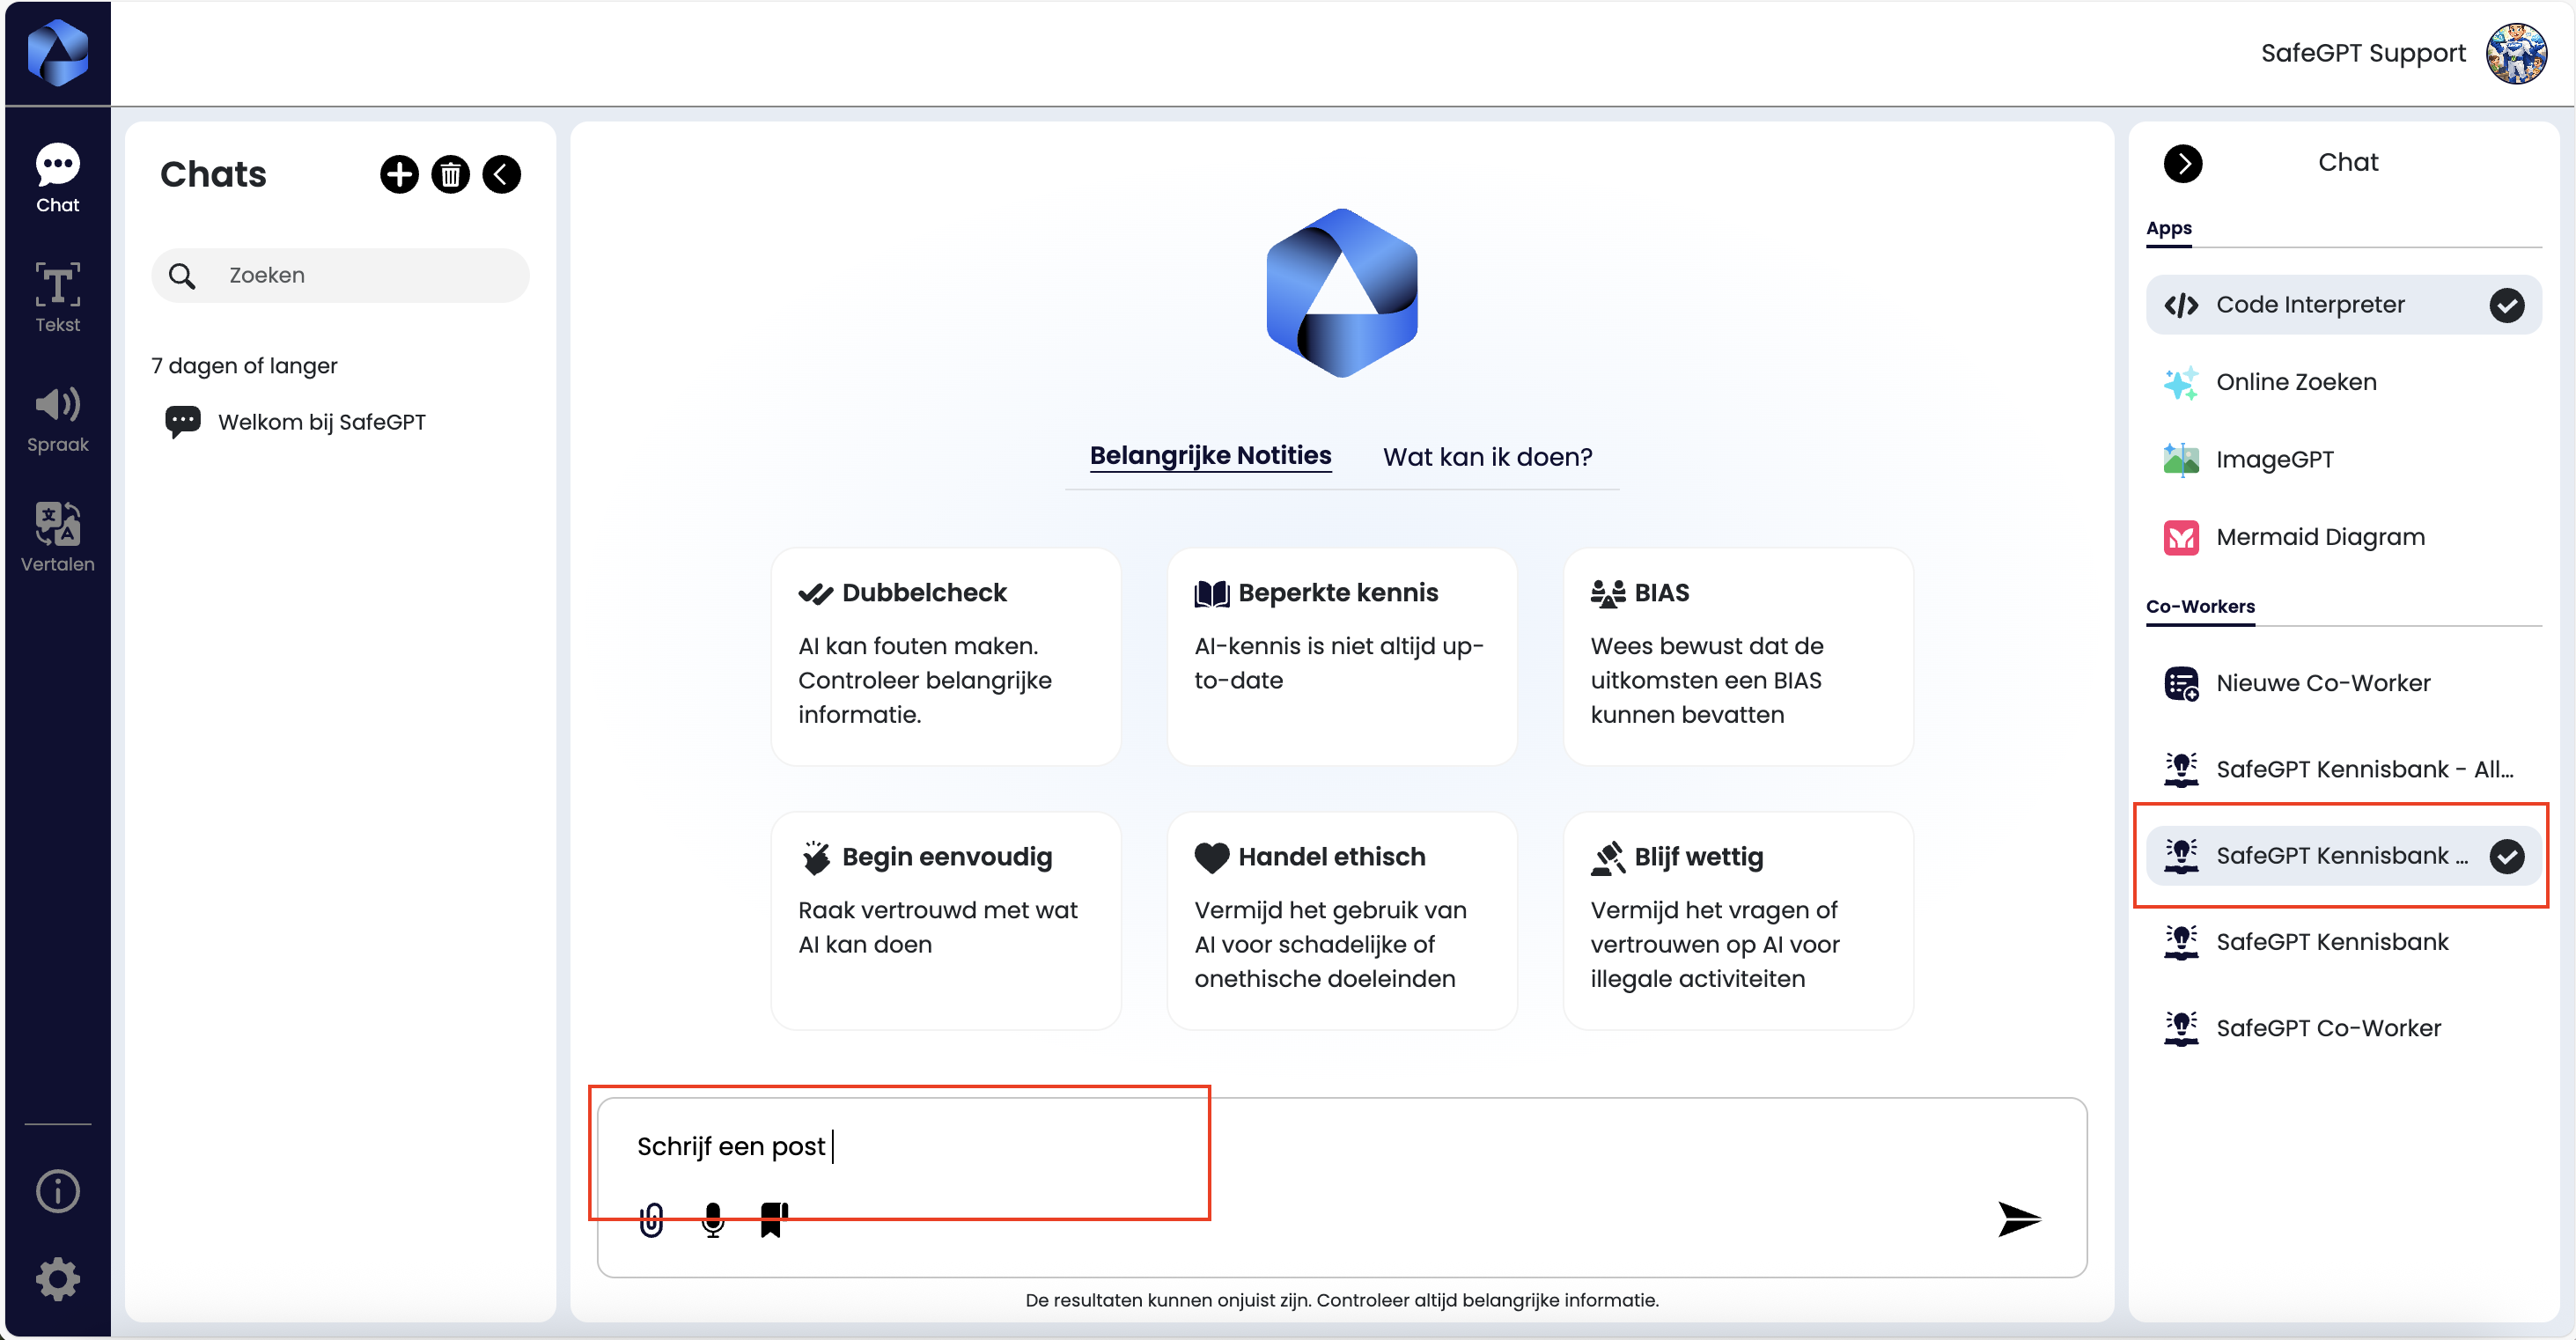This screenshot has width=2576, height=1340.
Task: Open the SafeGPT Support profile avatar
Action: coord(2515,53)
